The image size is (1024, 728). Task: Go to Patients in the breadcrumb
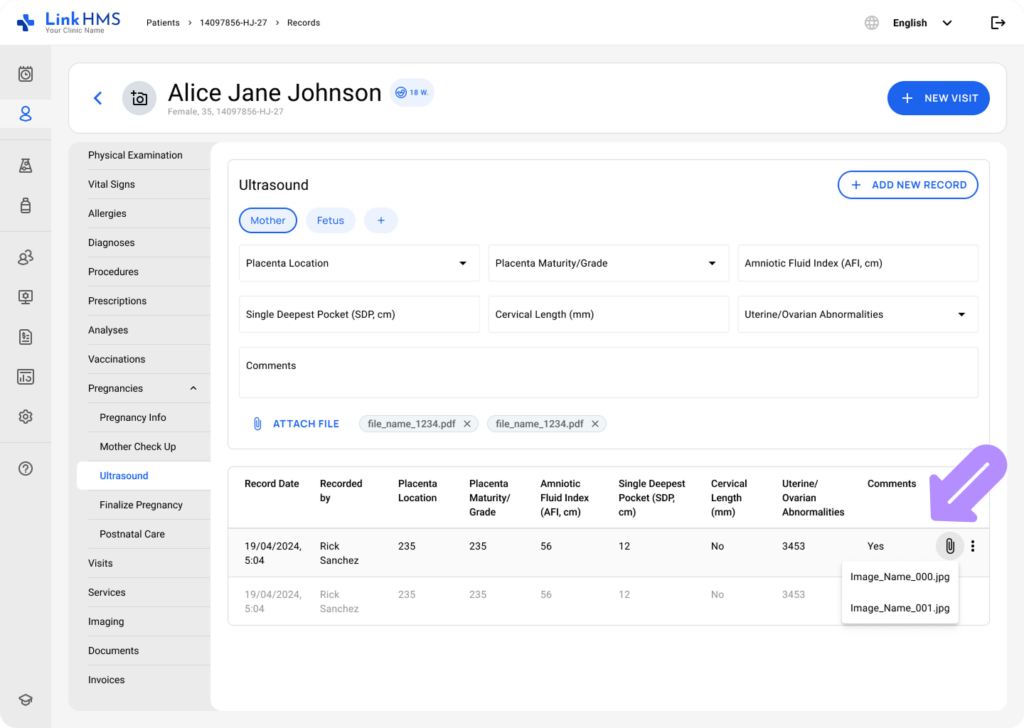163,23
